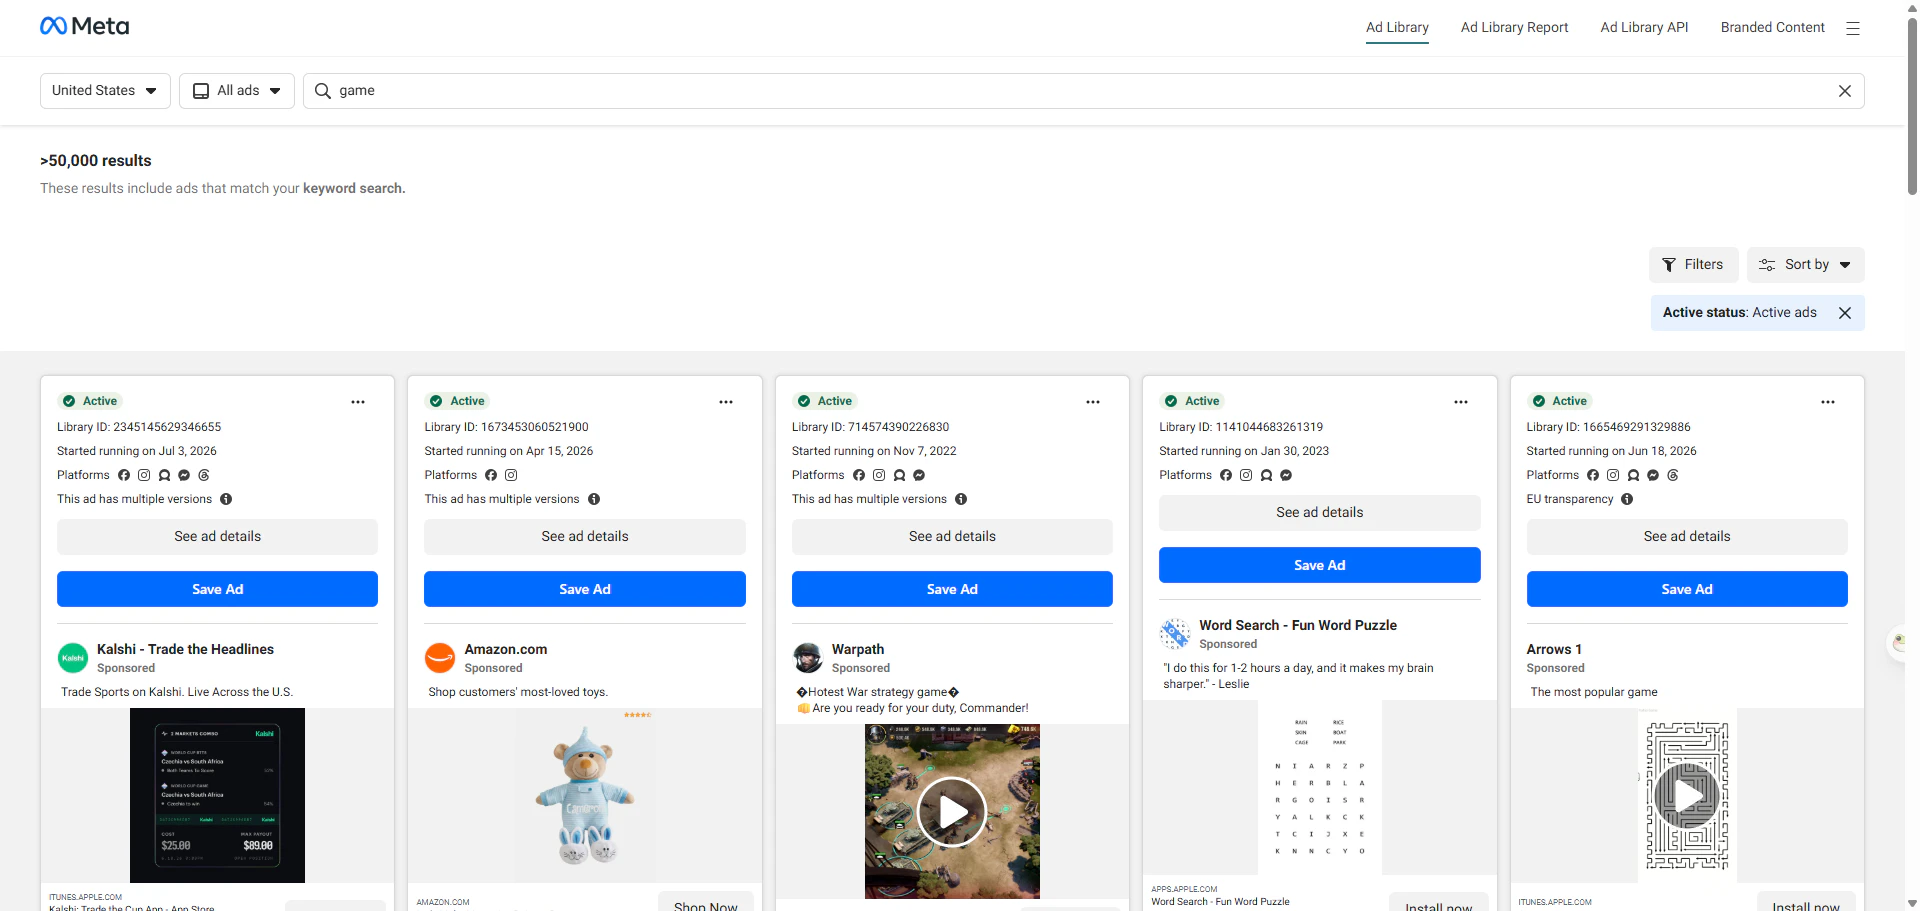
Task: Click the Kalshi advertiser avatar
Action: click(73, 658)
